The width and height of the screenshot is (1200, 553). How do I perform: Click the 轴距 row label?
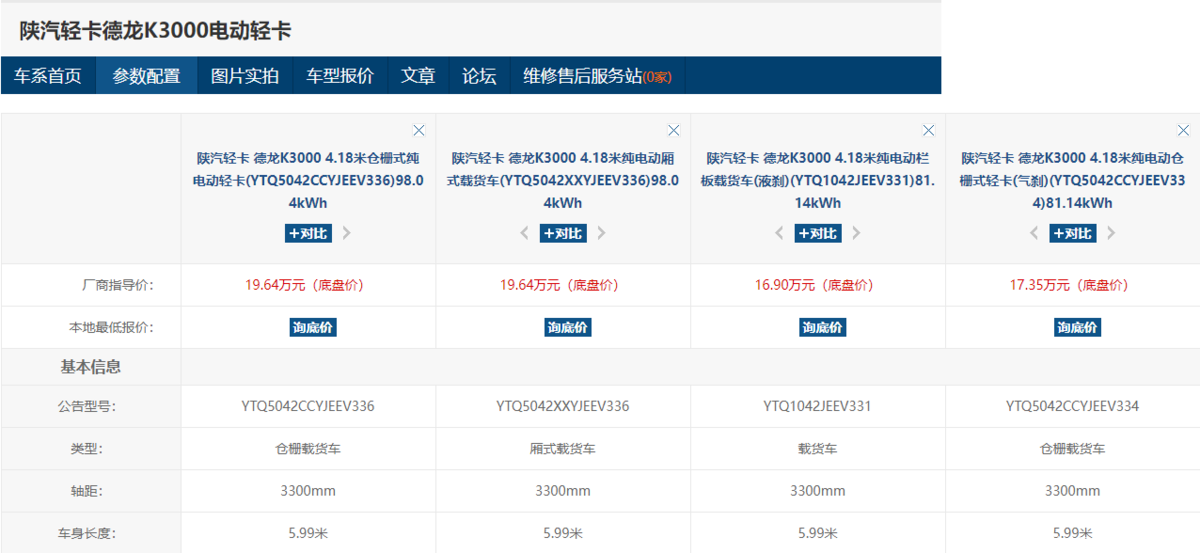coord(87,491)
